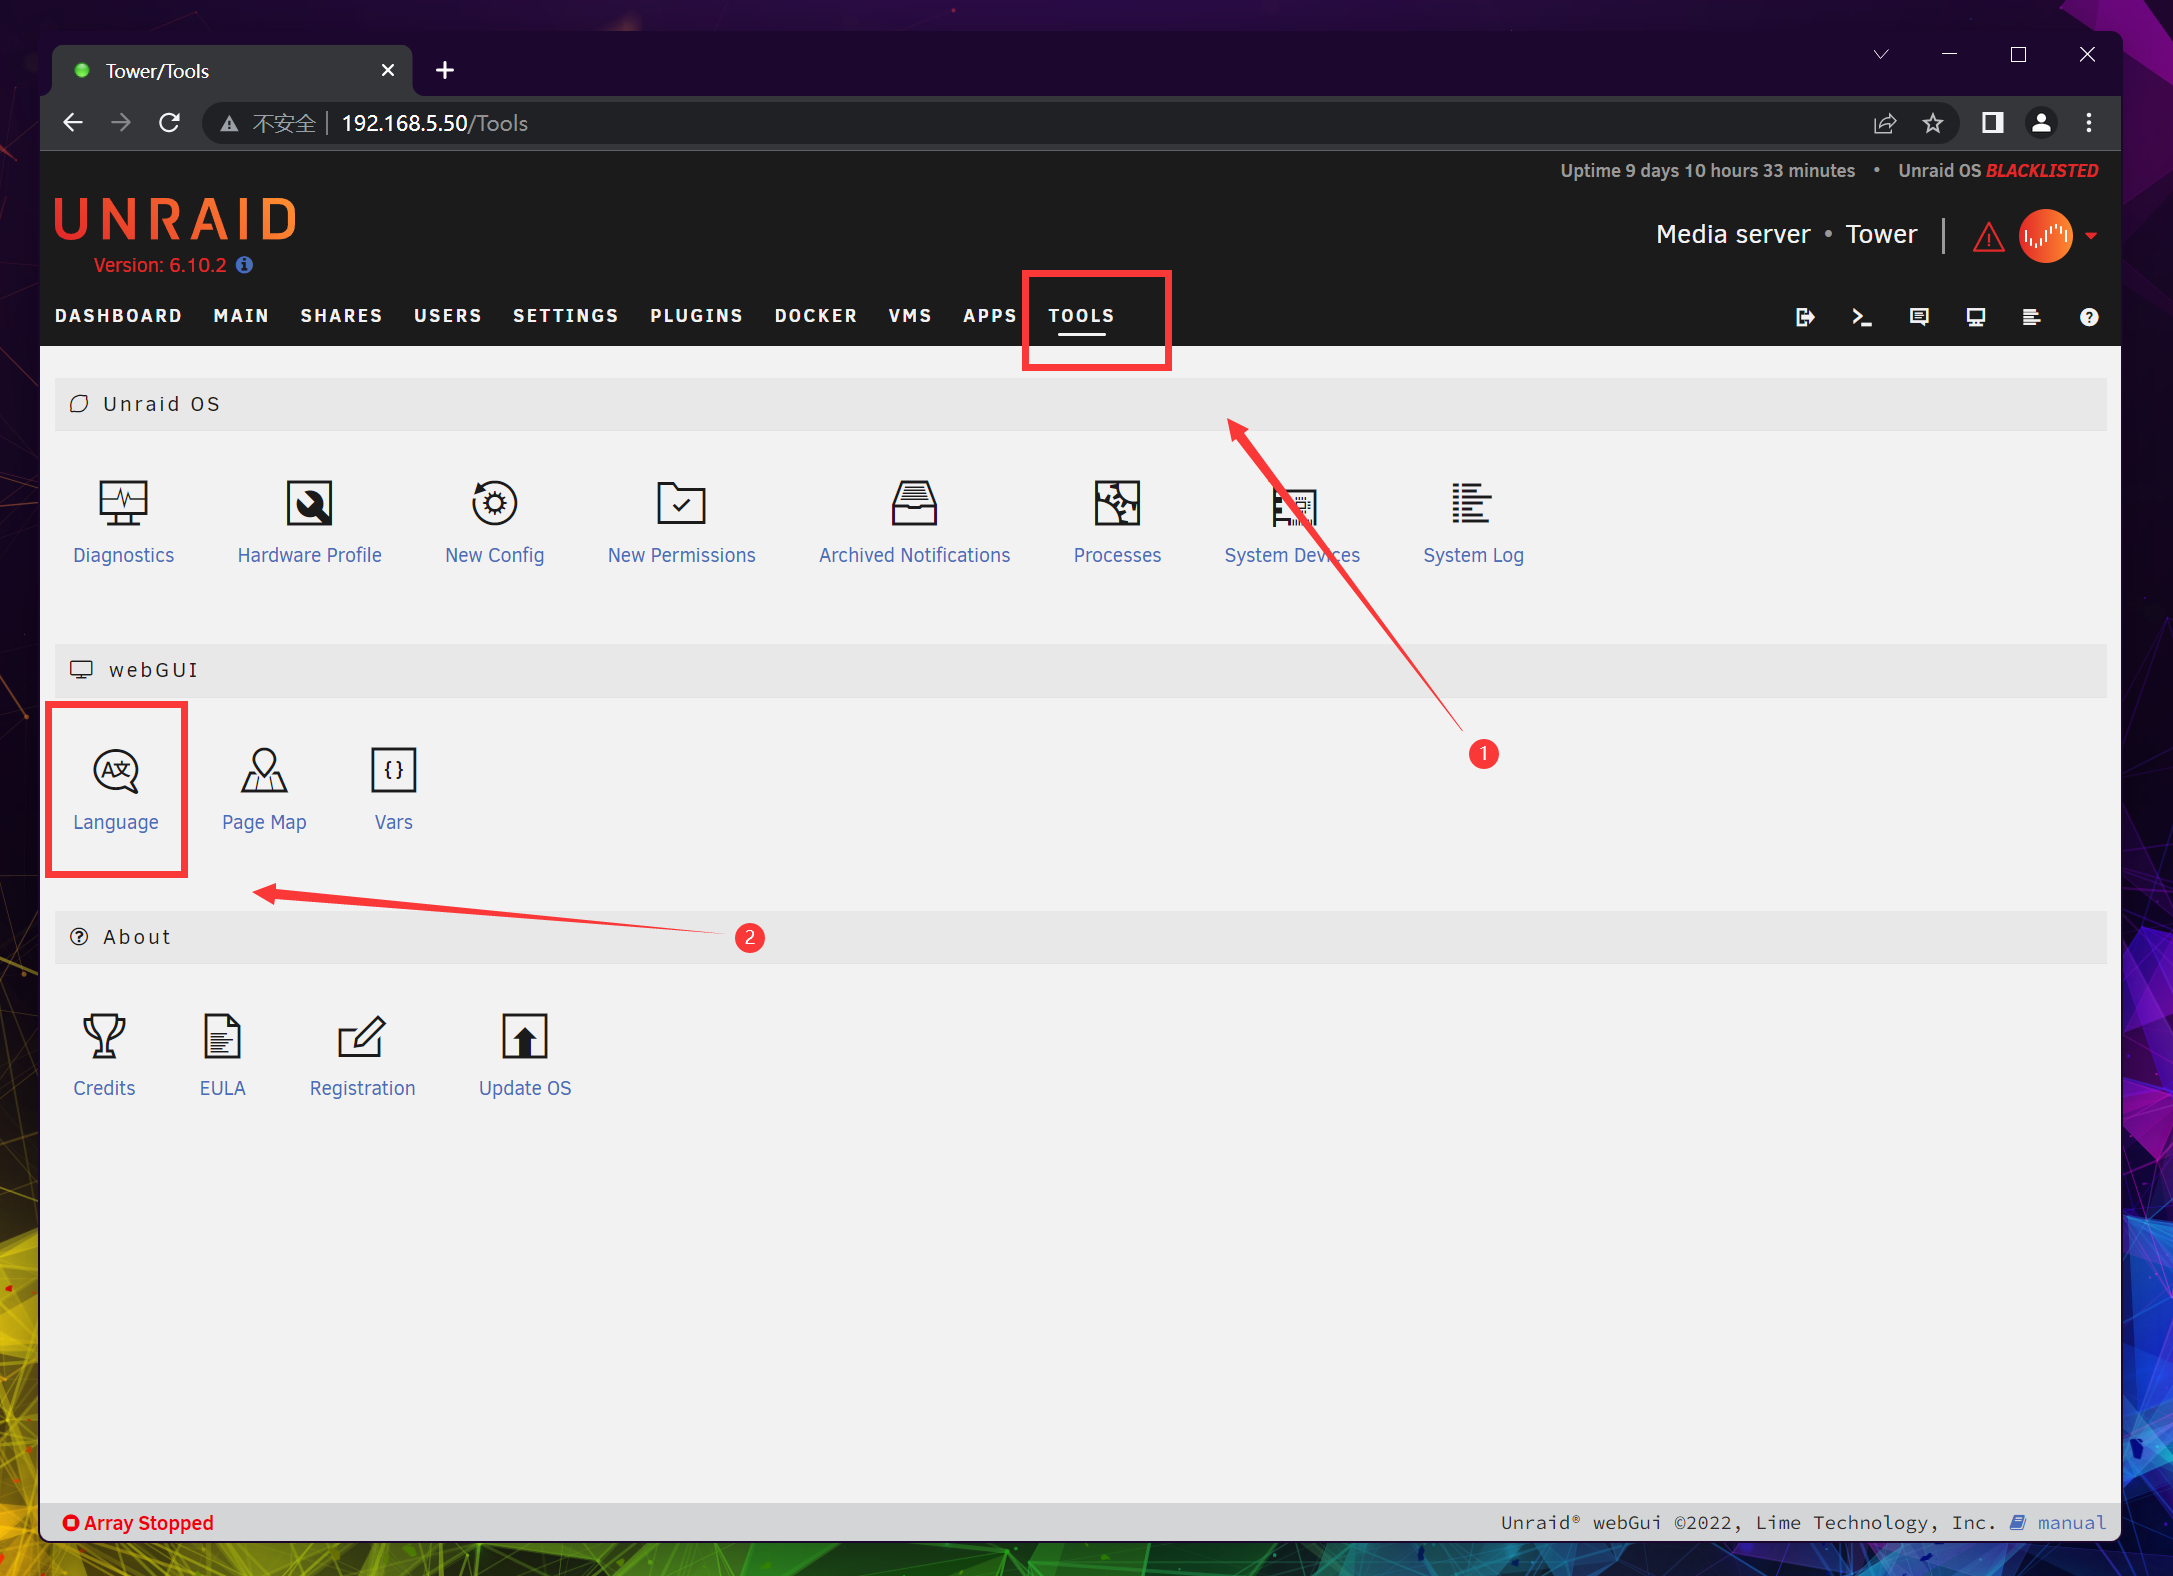The height and width of the screenshot is (1576, 2173).
Task: Click the terminal icon in header
Action: pos(1861,317)
